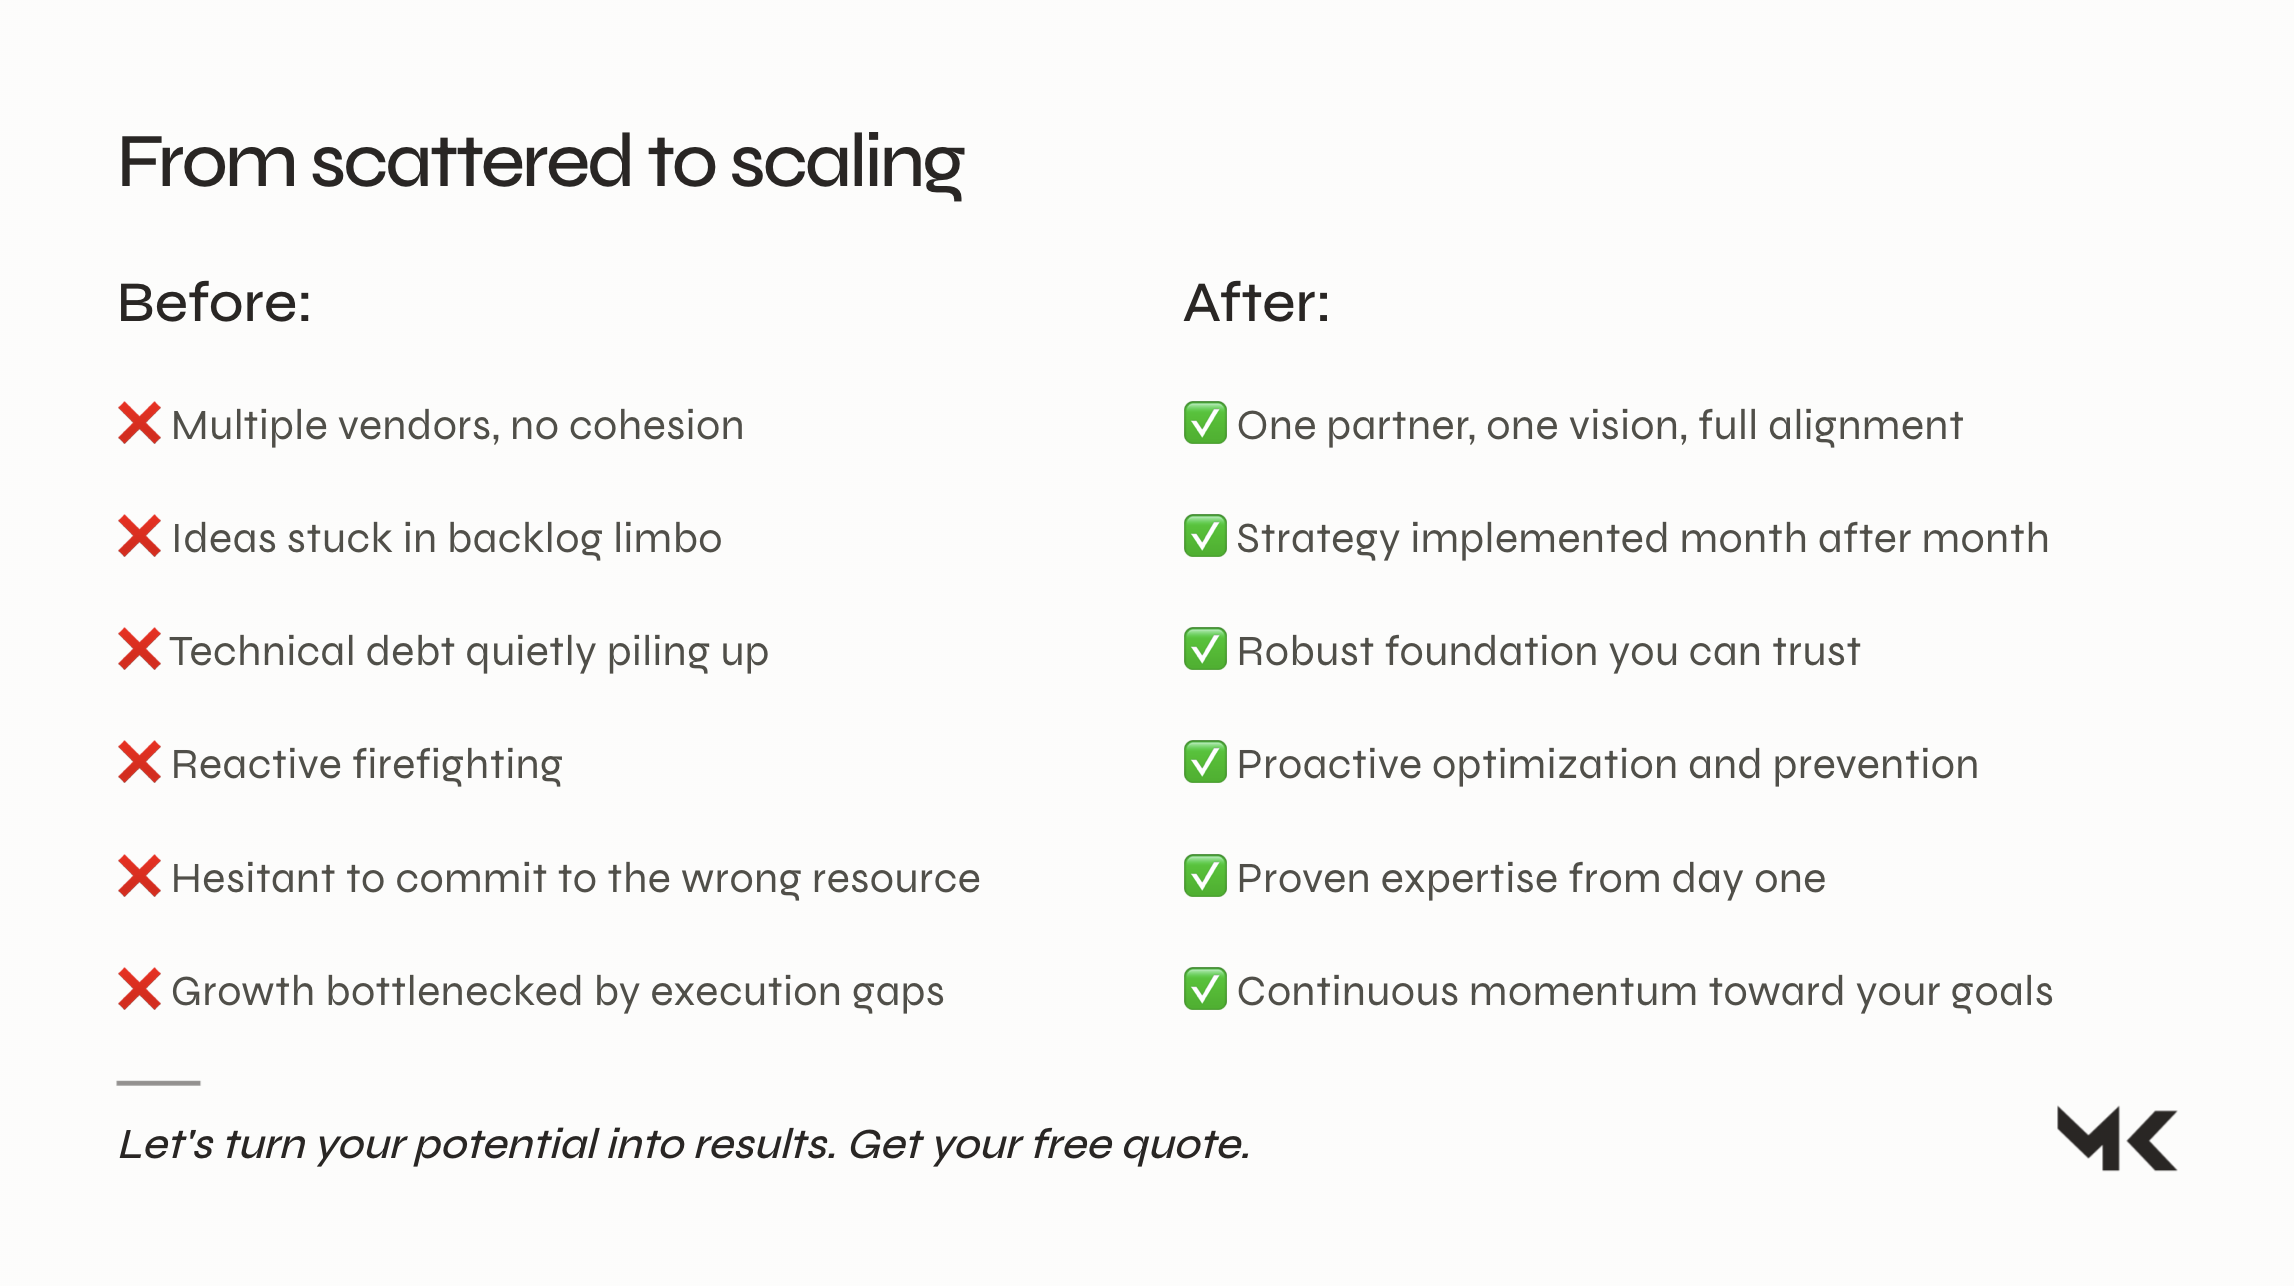Click the green checkmark beside Strategy implemented

coord(1205,536)
